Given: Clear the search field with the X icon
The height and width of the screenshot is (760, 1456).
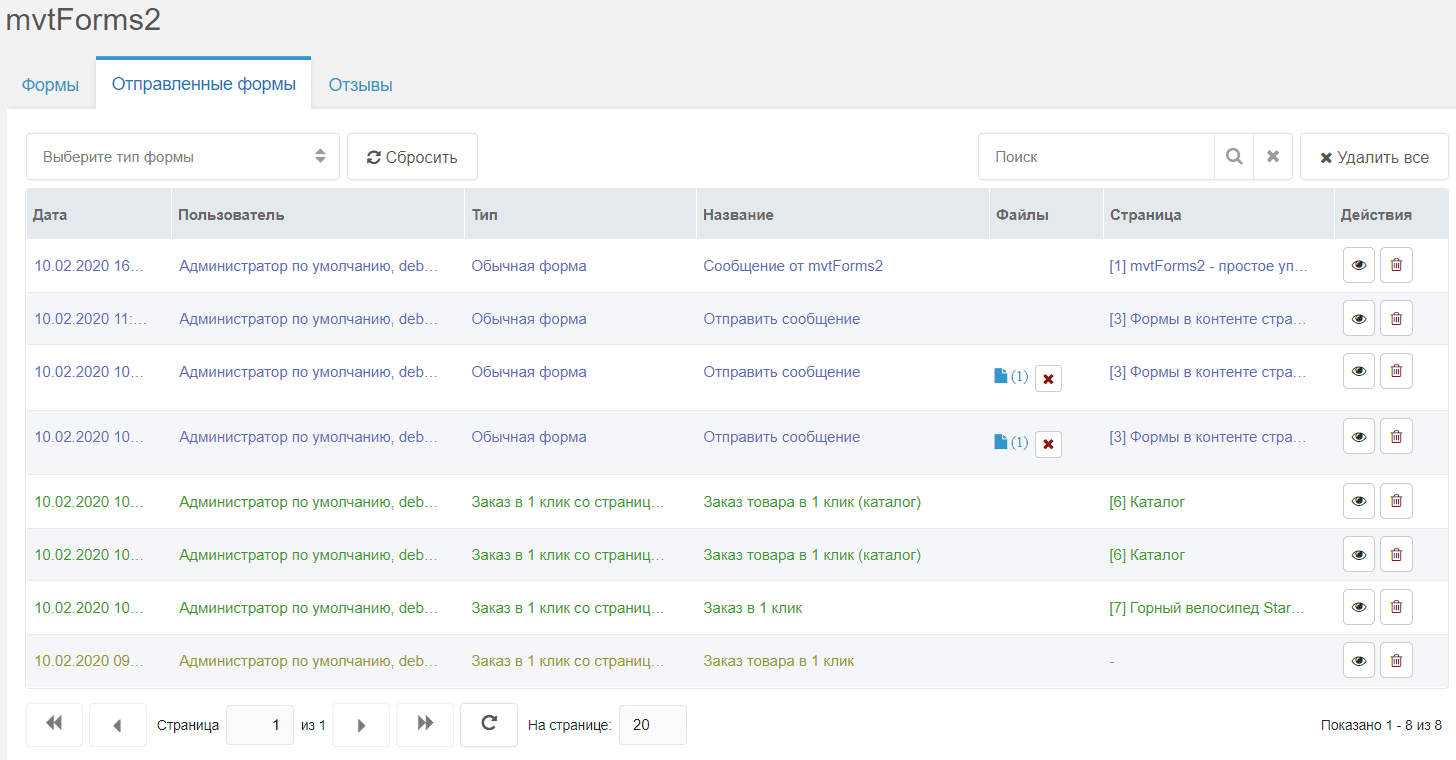Looking at the screenshot, I should point(1273,157).
